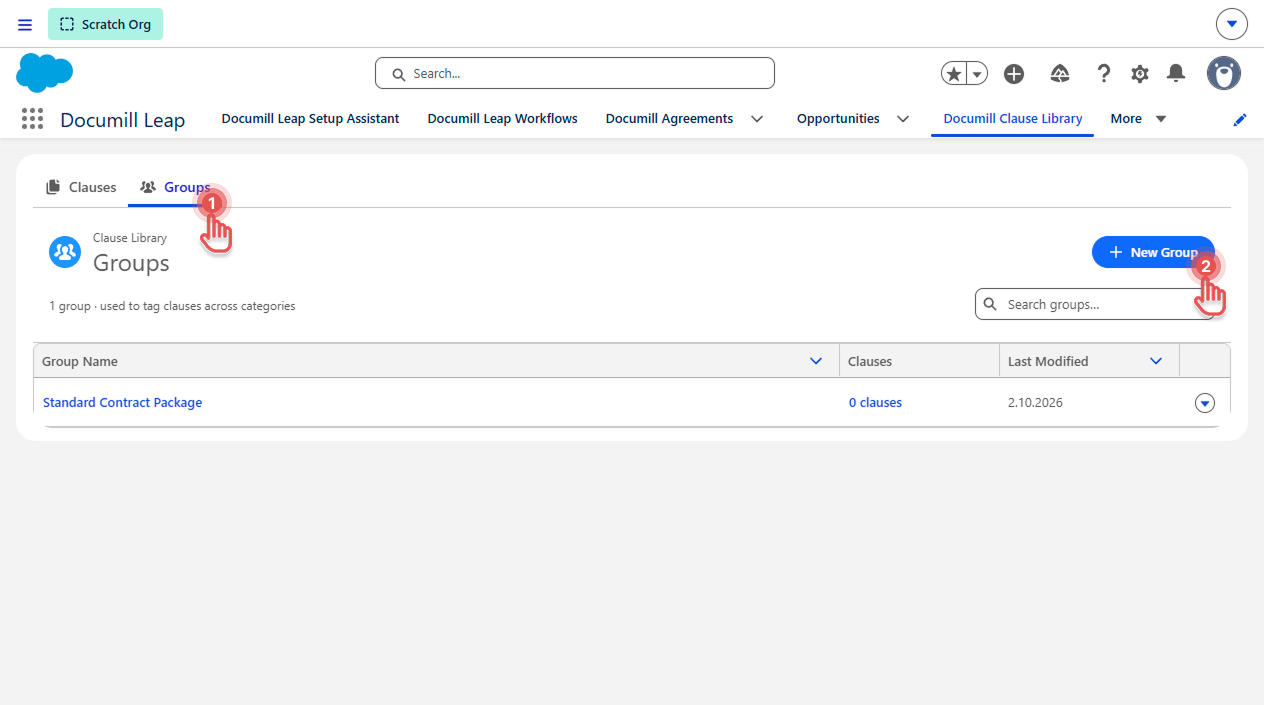Open row actions for Standard Contract Package
The width and height of the screenshot is (1264, 705).
[1205, 403]
